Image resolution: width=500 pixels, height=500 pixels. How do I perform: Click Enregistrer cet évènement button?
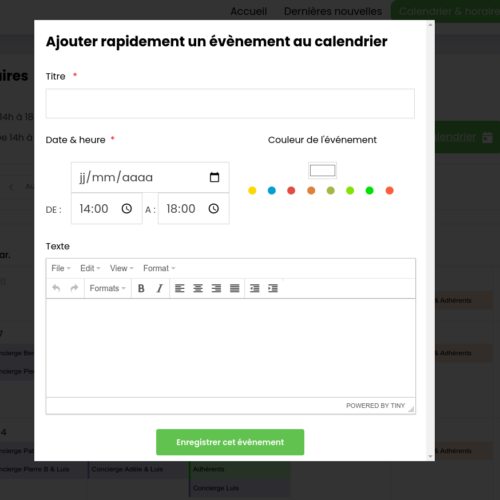[x=230, y=442]
